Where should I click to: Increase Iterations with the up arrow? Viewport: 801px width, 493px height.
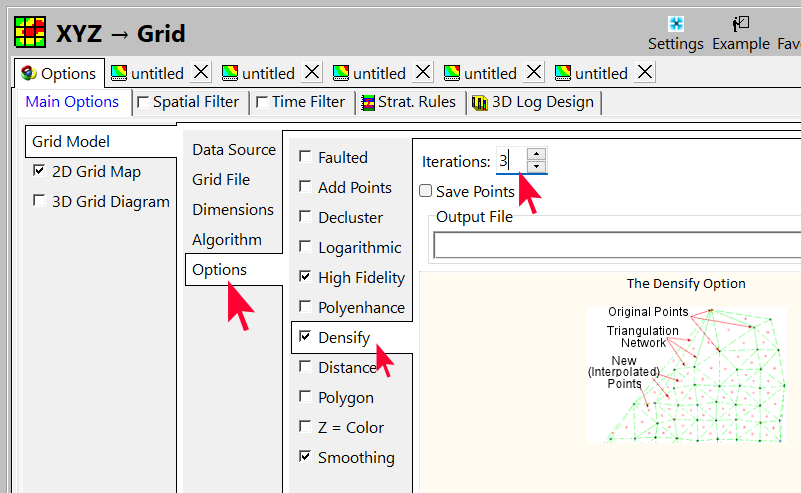[536, 155]
